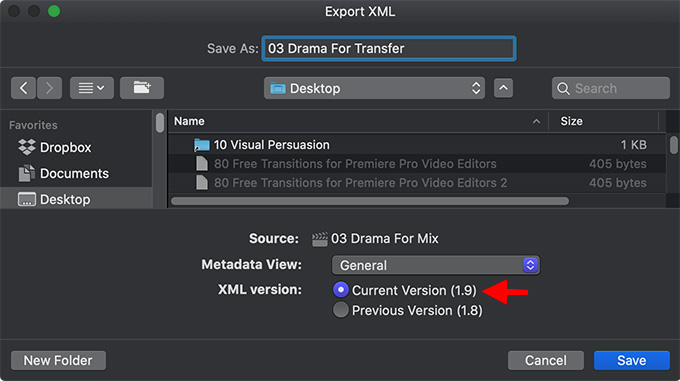This screenshot has width=680, height=381.
Task: Click the Search magnifier field
Action: point(611,88)
